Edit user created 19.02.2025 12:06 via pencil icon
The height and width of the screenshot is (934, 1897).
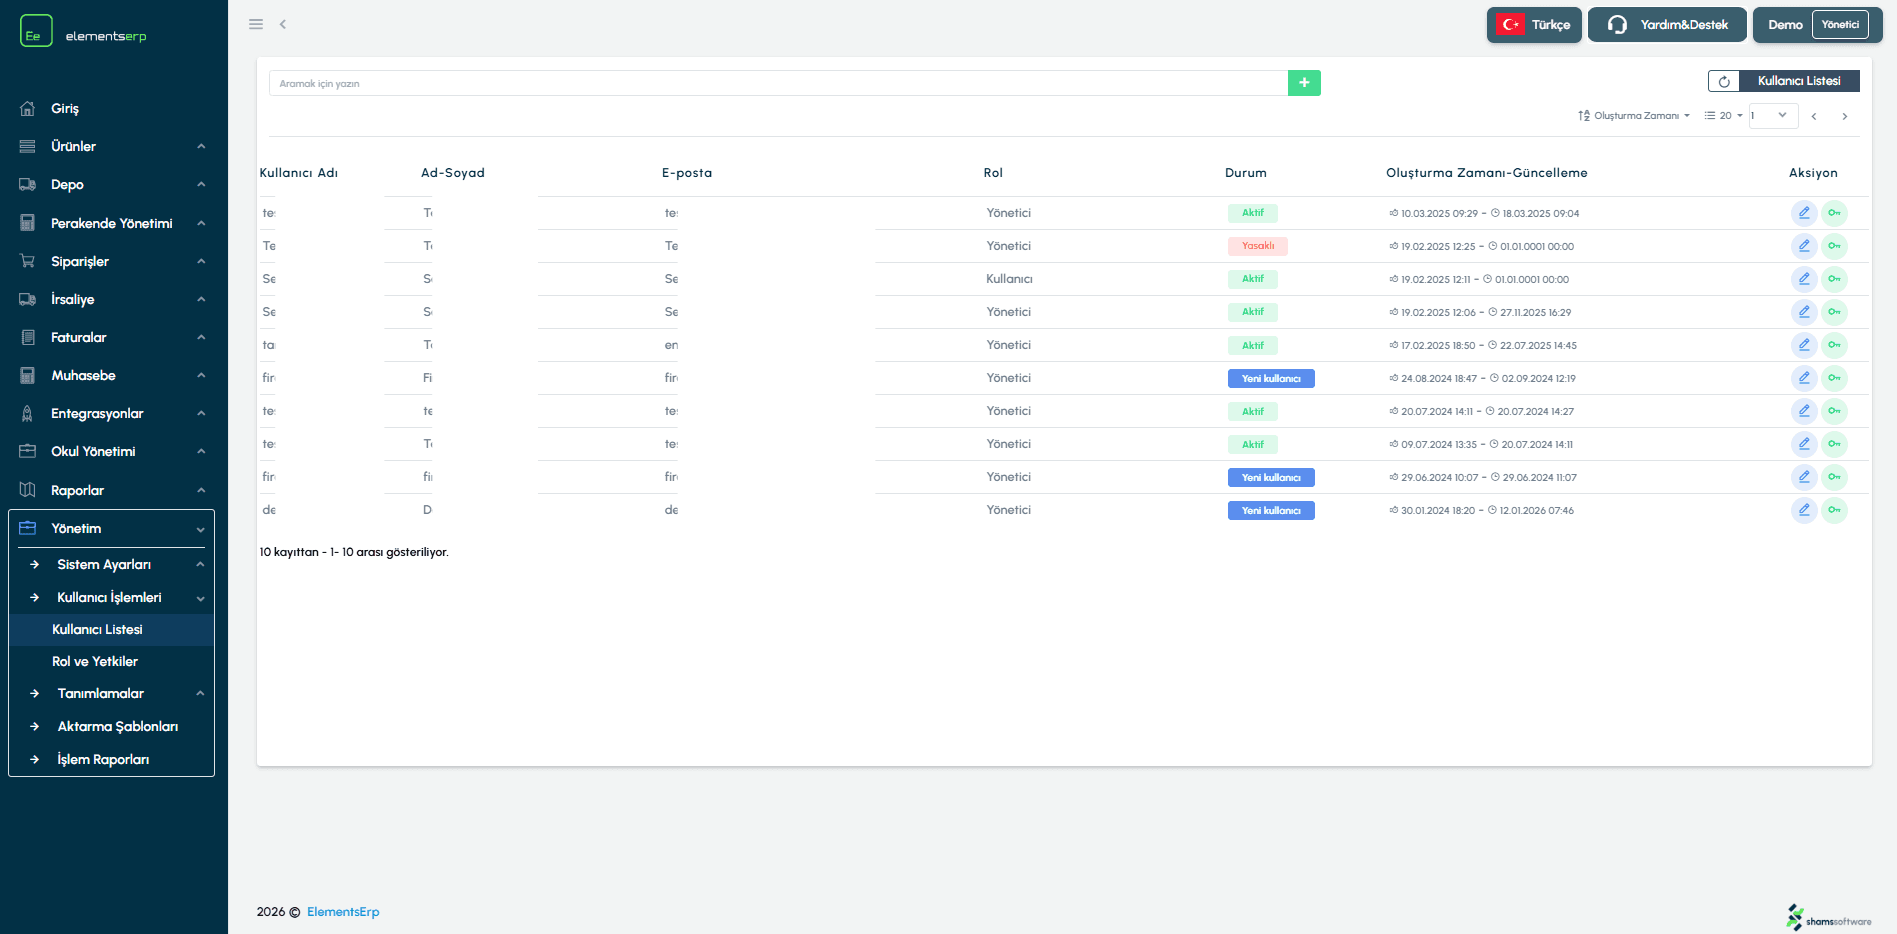pyautogui.click(x=1804, y=312)
